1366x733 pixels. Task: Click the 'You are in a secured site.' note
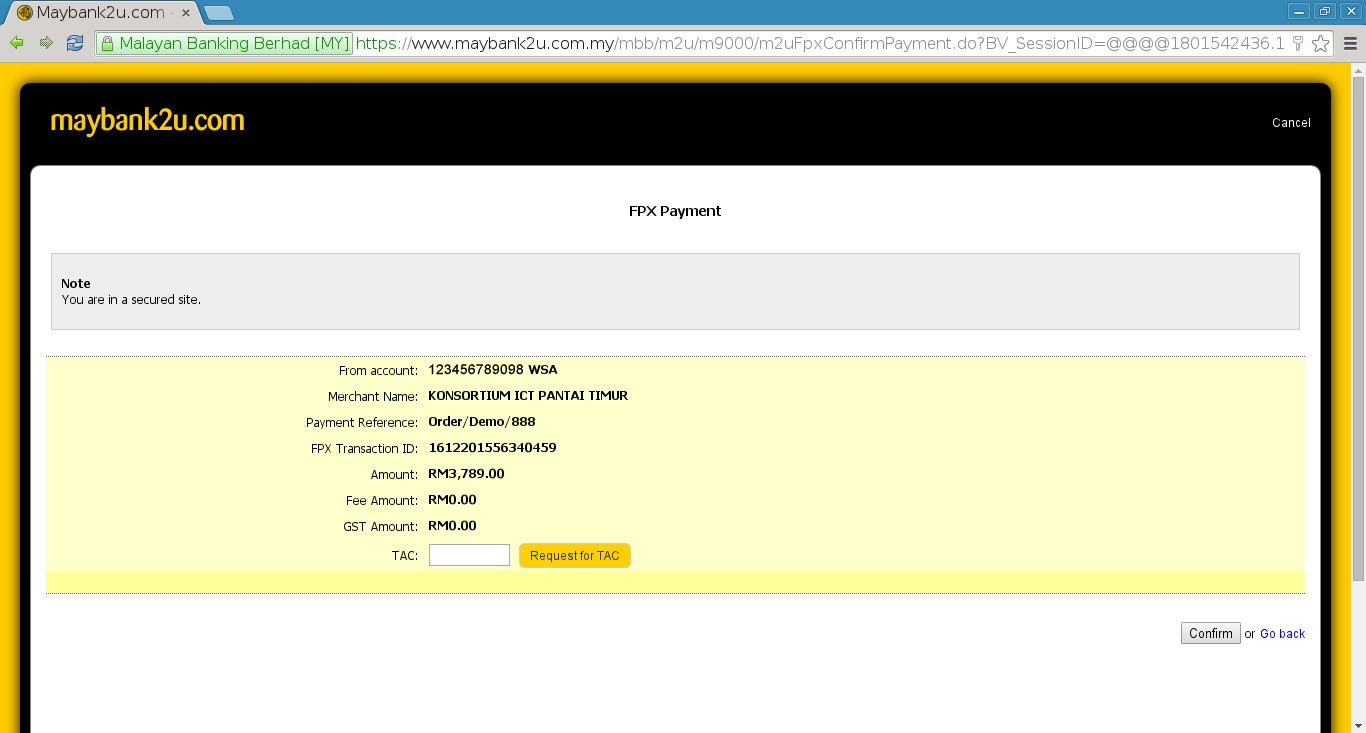pyautogui.click(x=131, y=300)
